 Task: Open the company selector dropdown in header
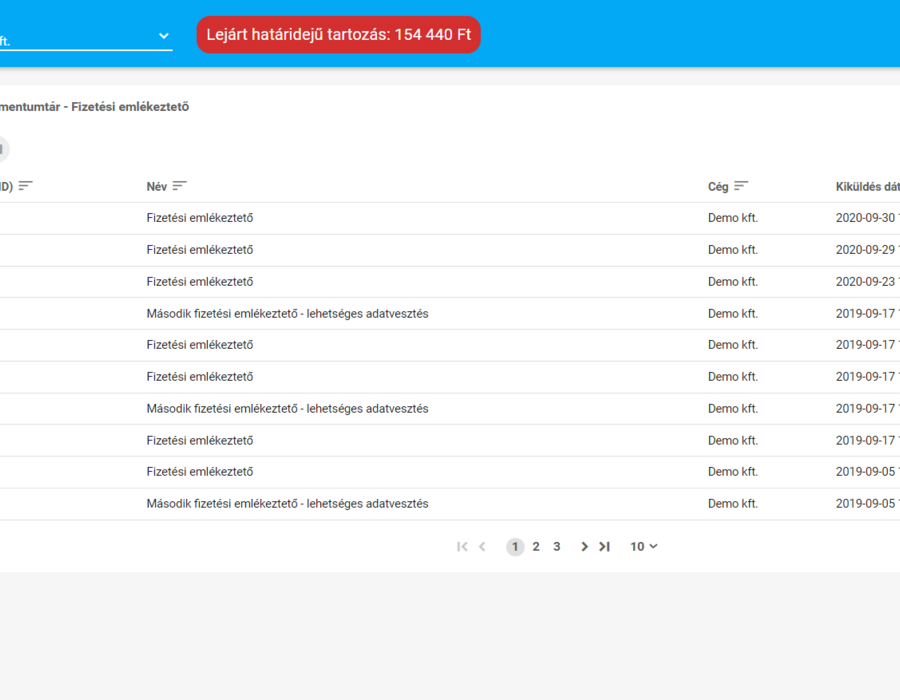(x=86, y=37)
